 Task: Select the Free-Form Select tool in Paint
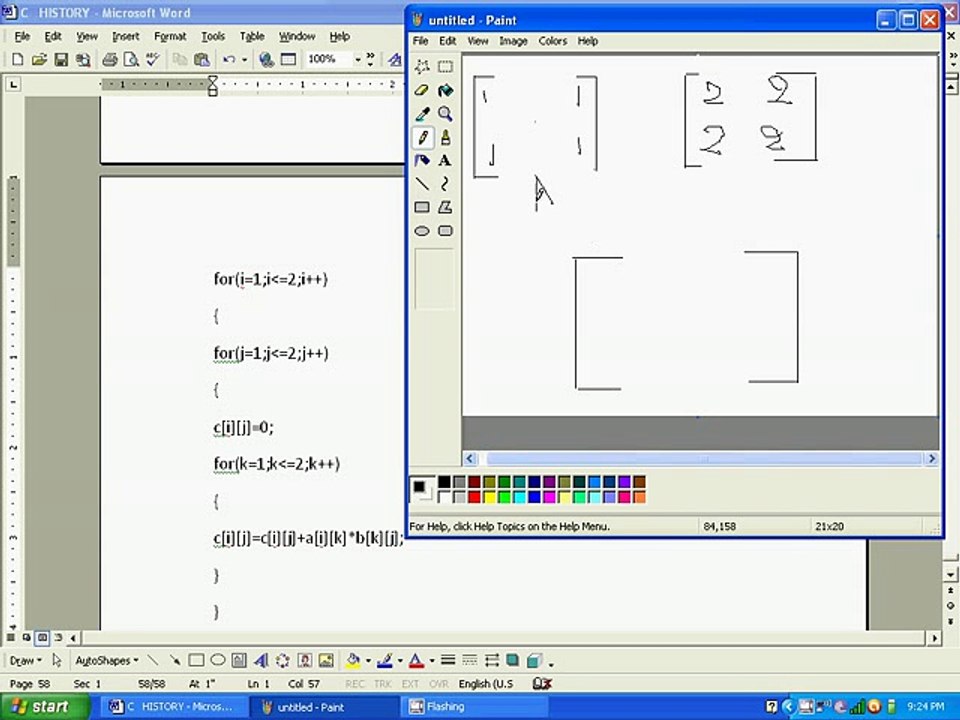422,66
